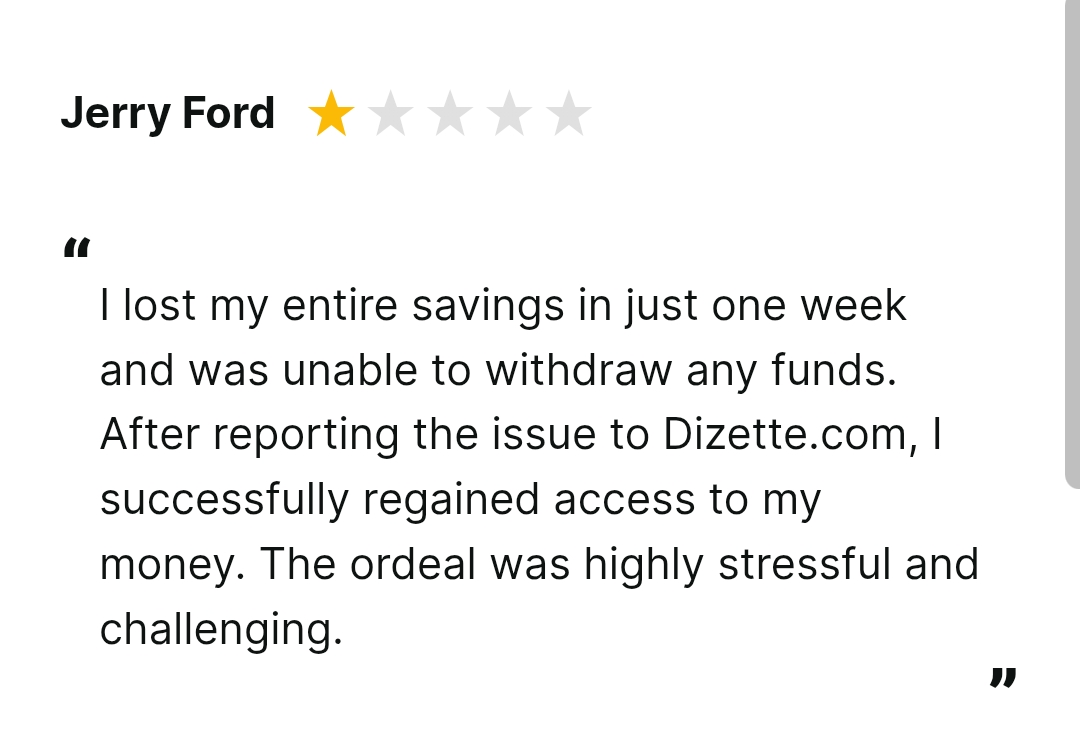Click the scrollbar track below the thumb
The image size is (1080, 740).
coord(1072,615)
